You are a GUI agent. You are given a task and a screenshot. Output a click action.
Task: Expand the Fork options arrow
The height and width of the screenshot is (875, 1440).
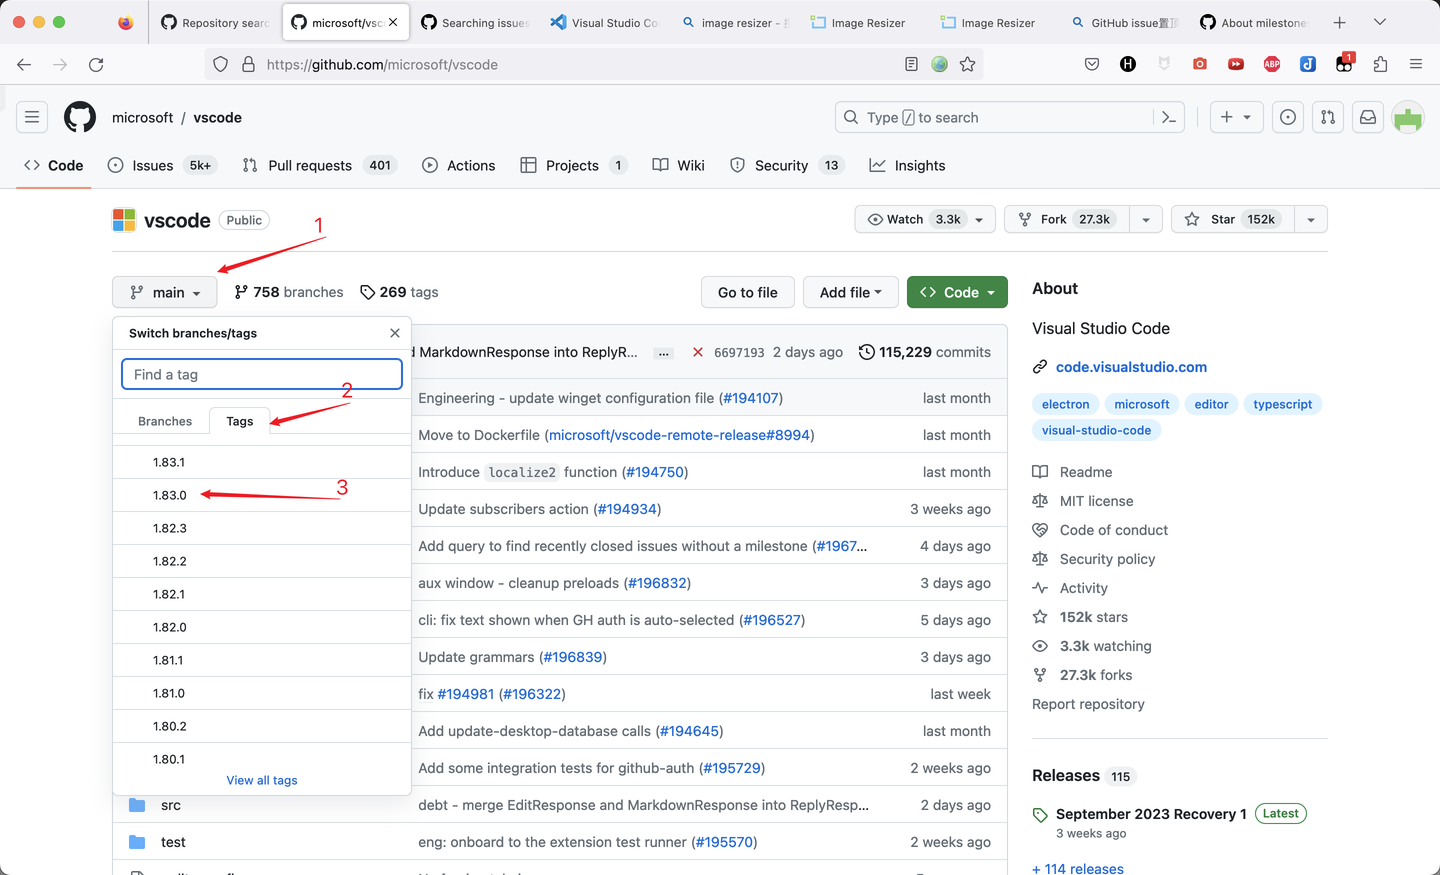(x=1146, y=219)
